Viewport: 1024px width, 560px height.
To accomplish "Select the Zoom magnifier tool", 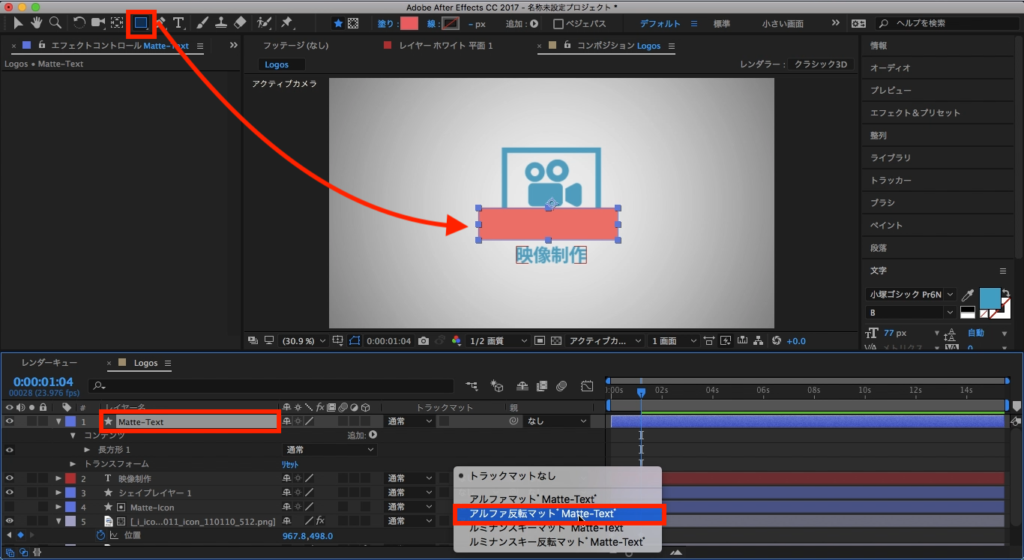I will point(56,22).
